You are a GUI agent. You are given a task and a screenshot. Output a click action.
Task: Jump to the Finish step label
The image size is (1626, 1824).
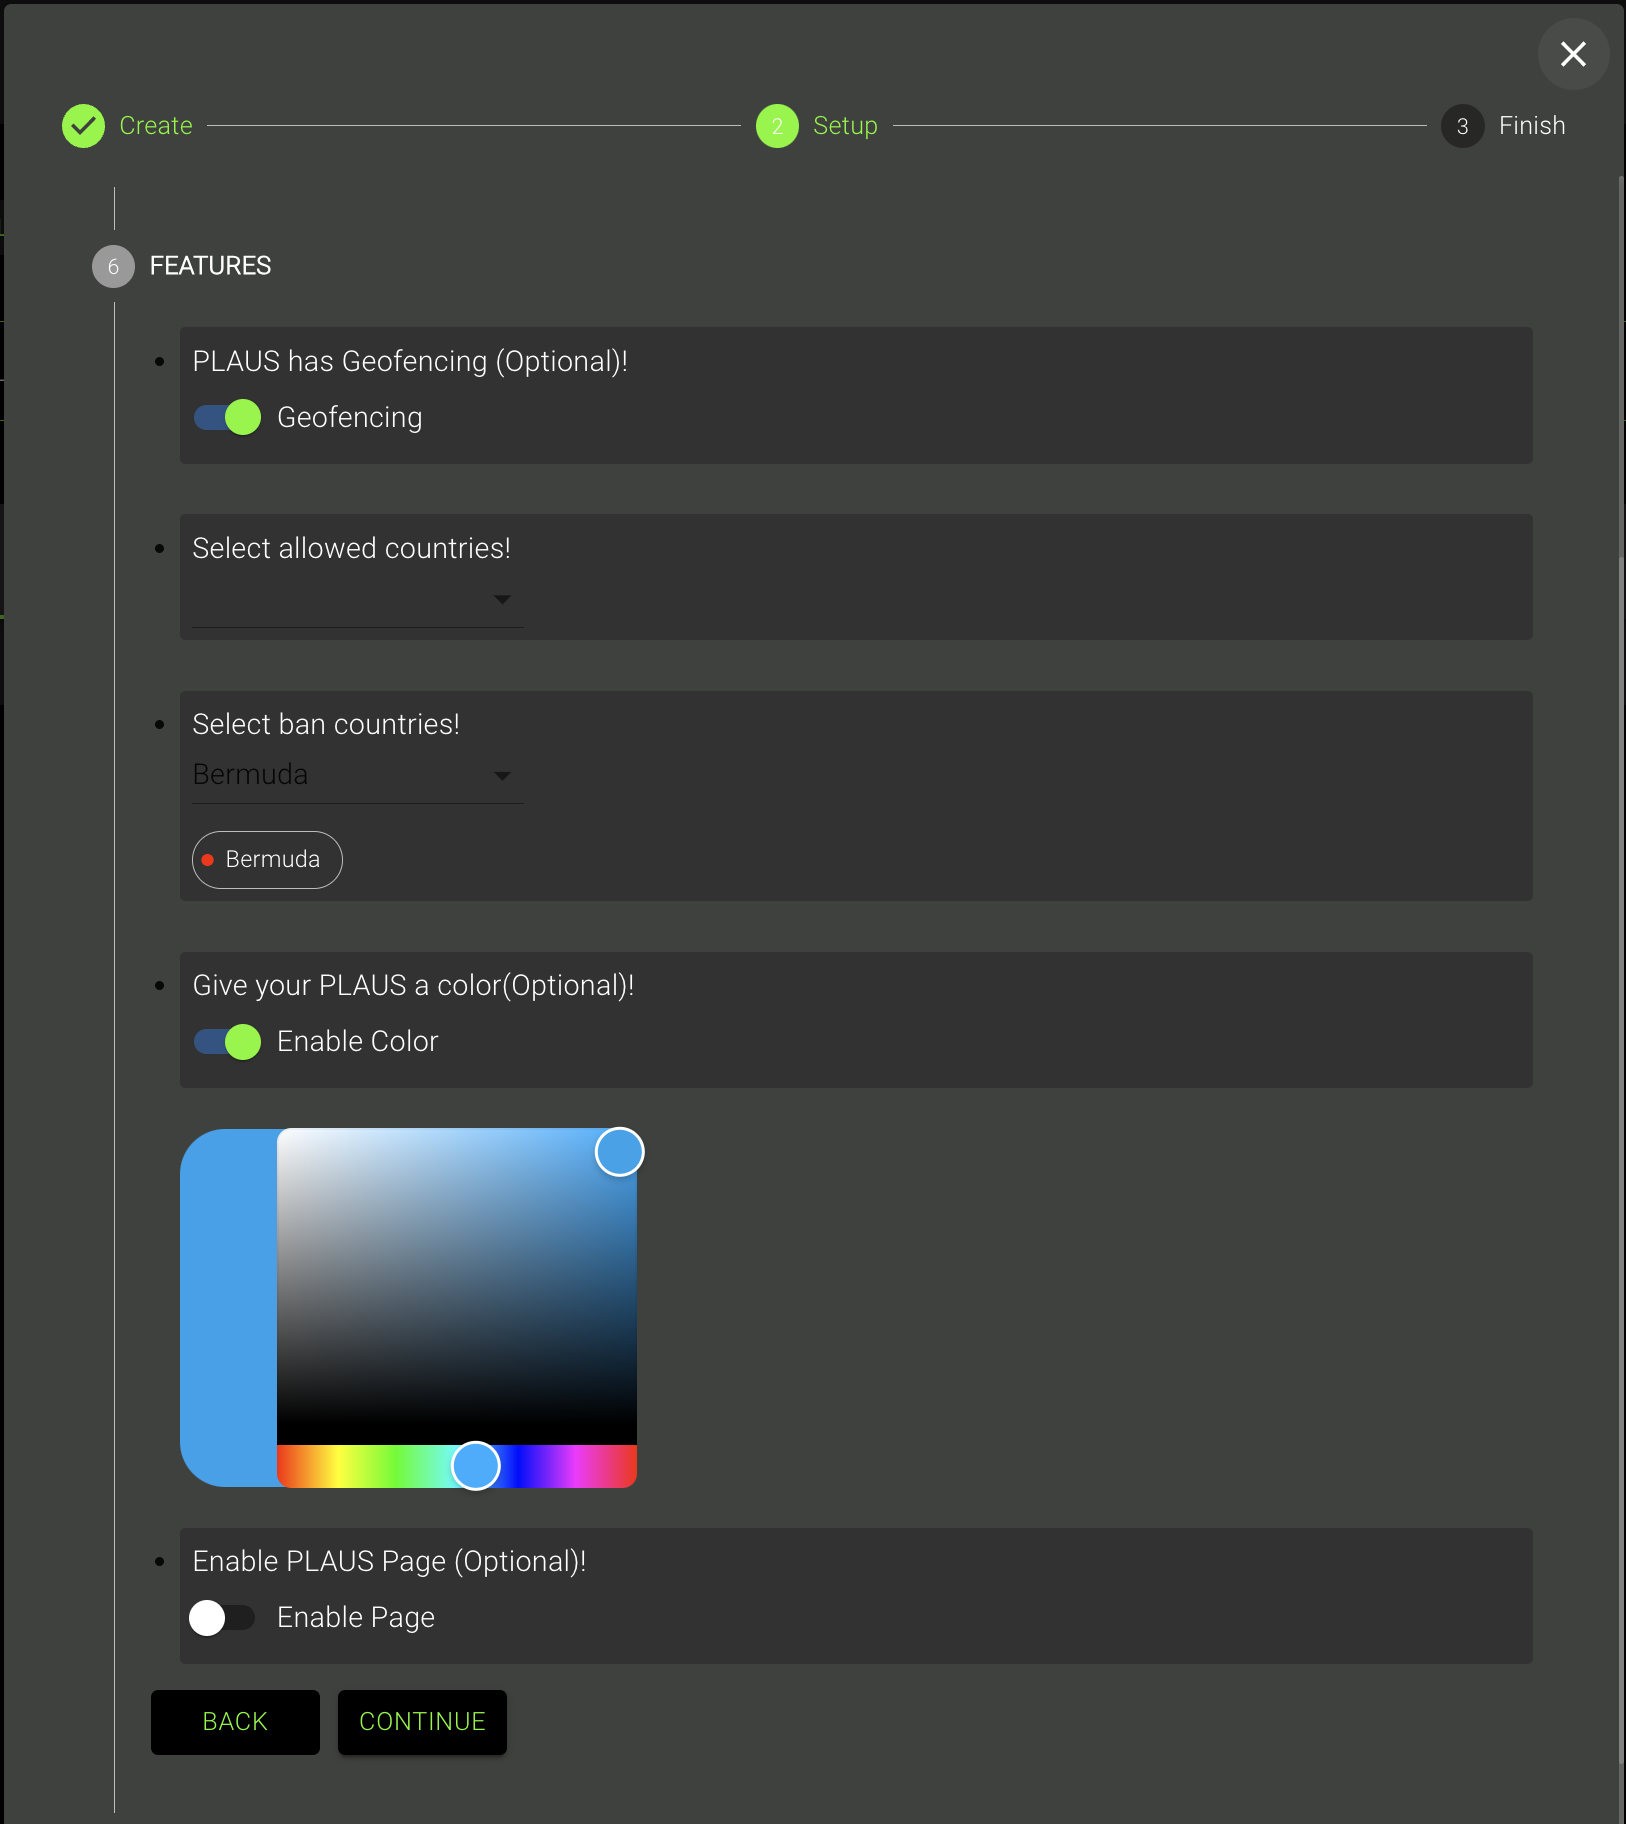click(x=1531, y=126)
